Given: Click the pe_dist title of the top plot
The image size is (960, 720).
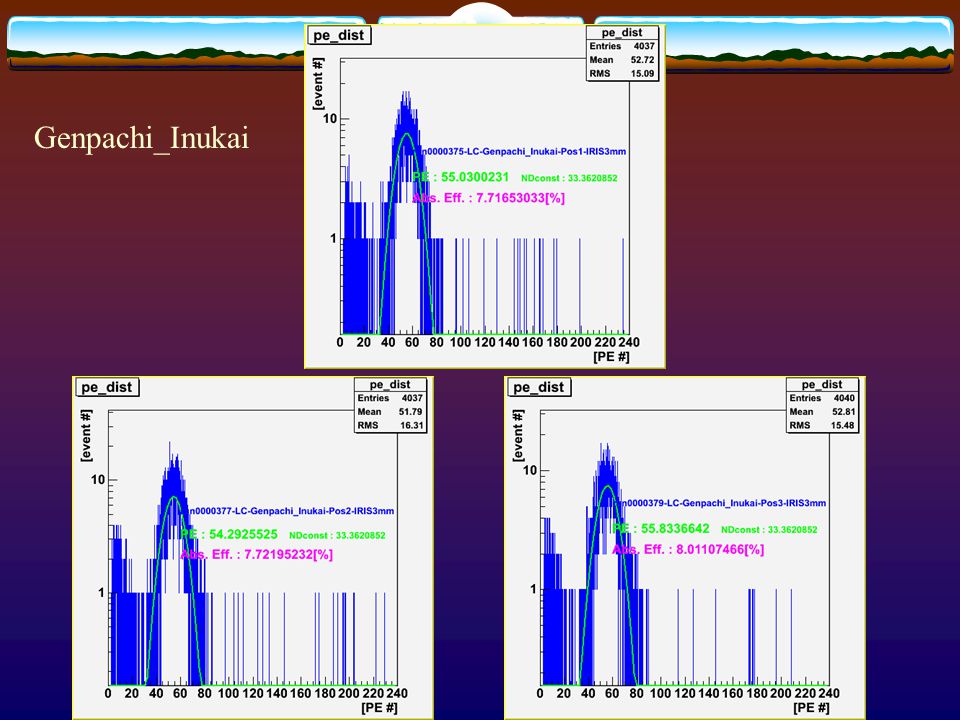Looking at the screenshot, I should [339, 36].
